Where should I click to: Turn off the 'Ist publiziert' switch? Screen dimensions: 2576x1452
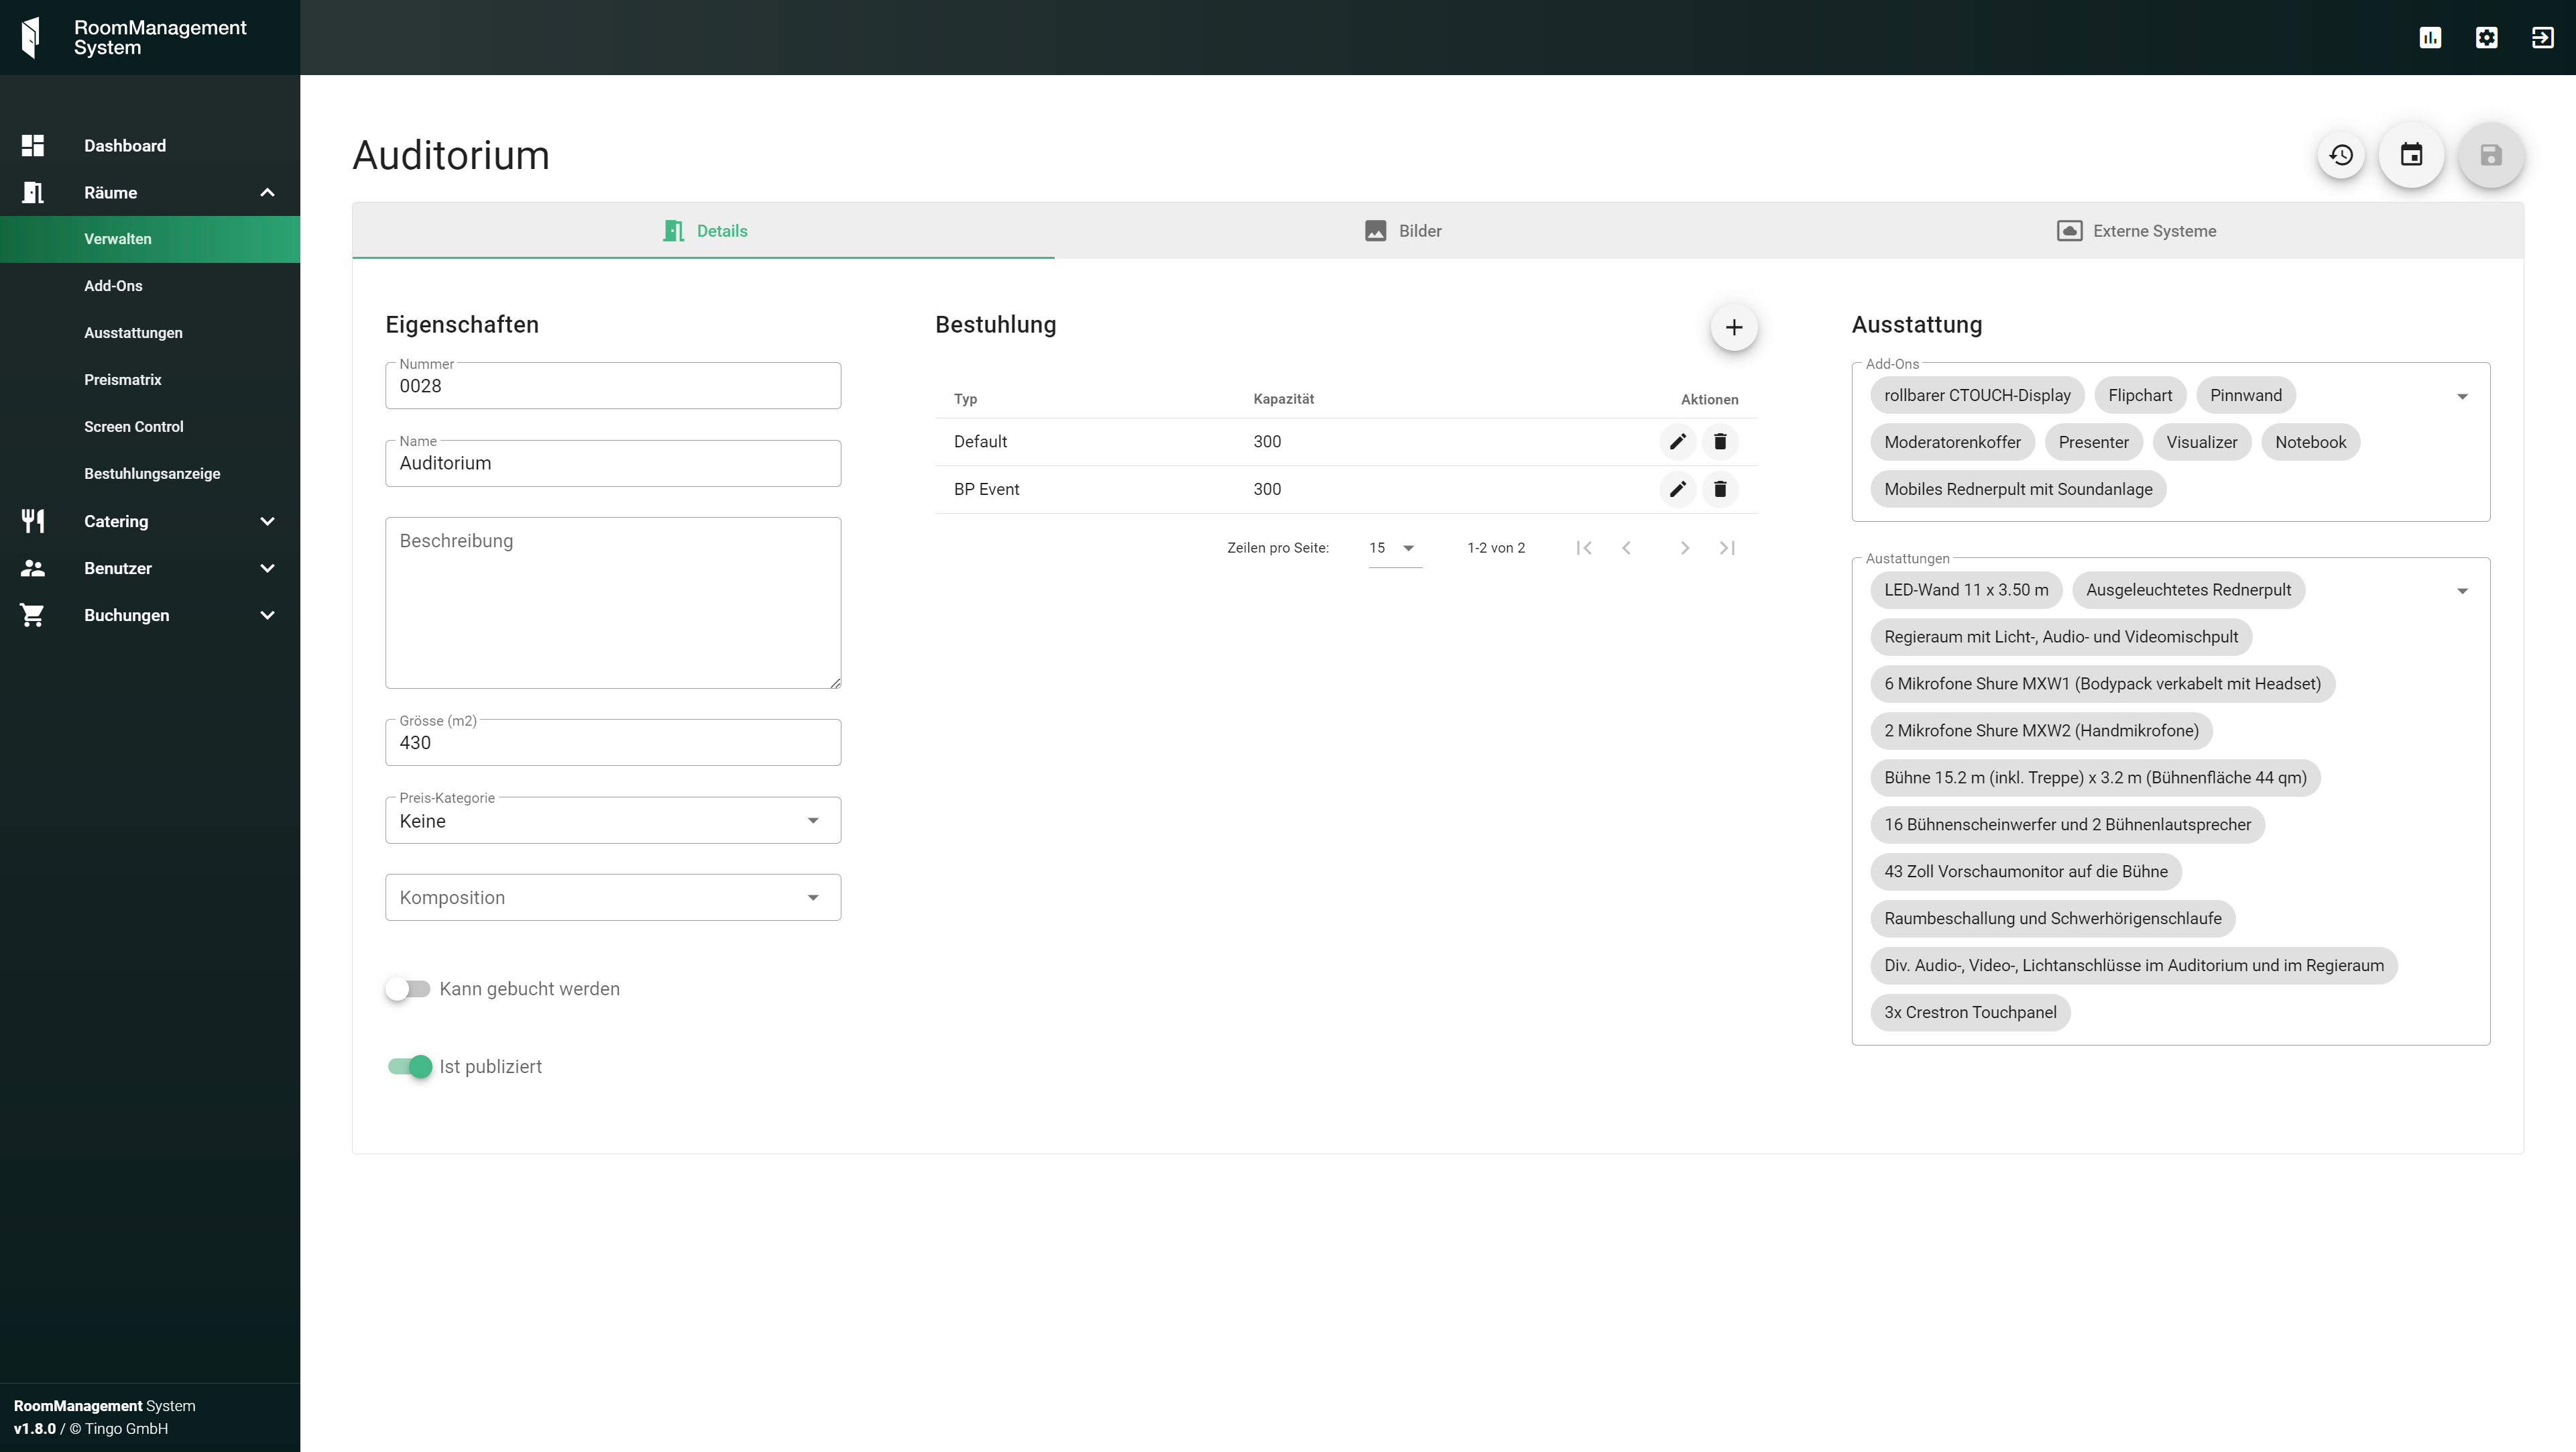tap(410, 1067)
